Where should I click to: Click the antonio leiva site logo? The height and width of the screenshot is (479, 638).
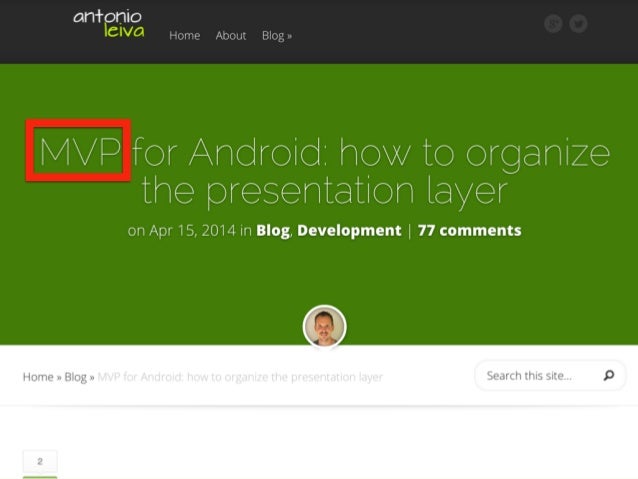point(109,24)
